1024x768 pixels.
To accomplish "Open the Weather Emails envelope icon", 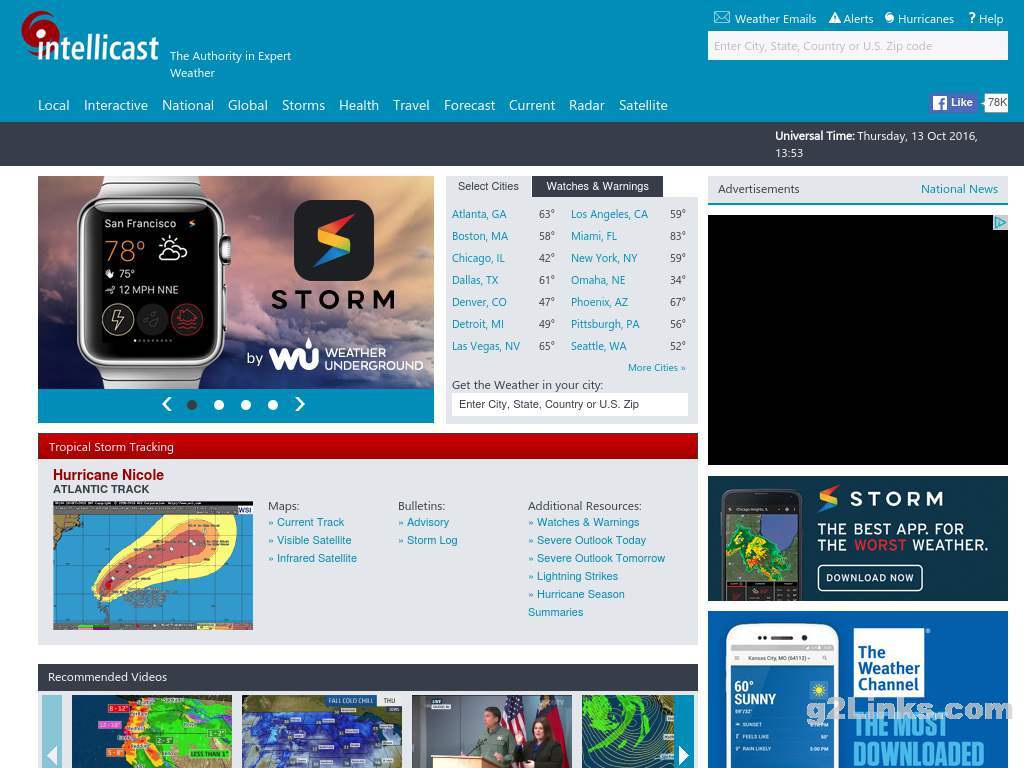I will [722, 18].
